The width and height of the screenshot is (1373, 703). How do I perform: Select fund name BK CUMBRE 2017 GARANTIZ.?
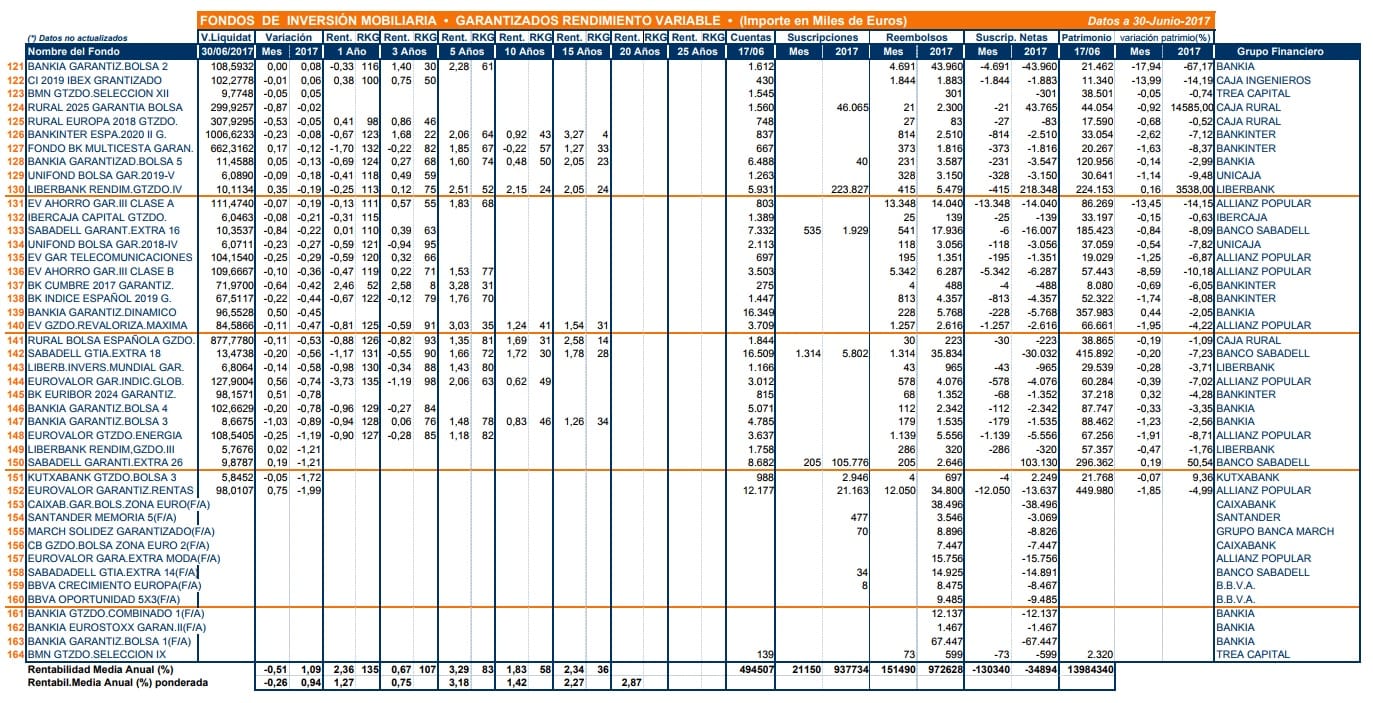[x=100, y=285]
